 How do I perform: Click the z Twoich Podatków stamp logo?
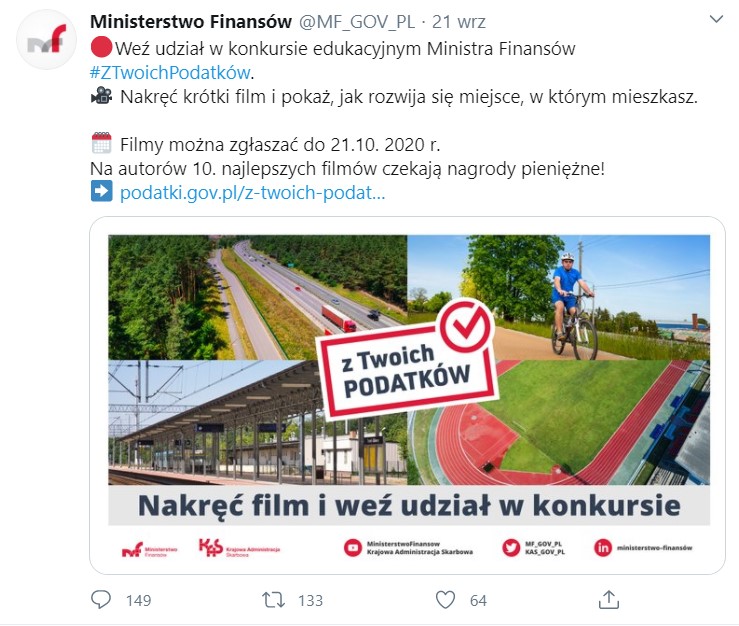(x=406, y=361)
